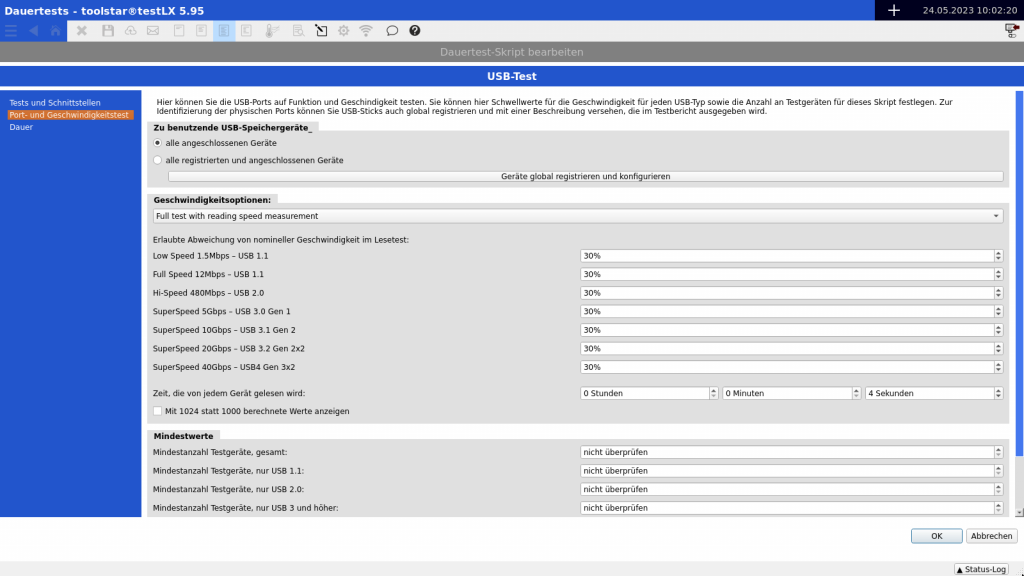Click the thermometer temperature icon
The width and height of the screenshot is (1024, 576).
pyautogui.click(x=270, y=31)
